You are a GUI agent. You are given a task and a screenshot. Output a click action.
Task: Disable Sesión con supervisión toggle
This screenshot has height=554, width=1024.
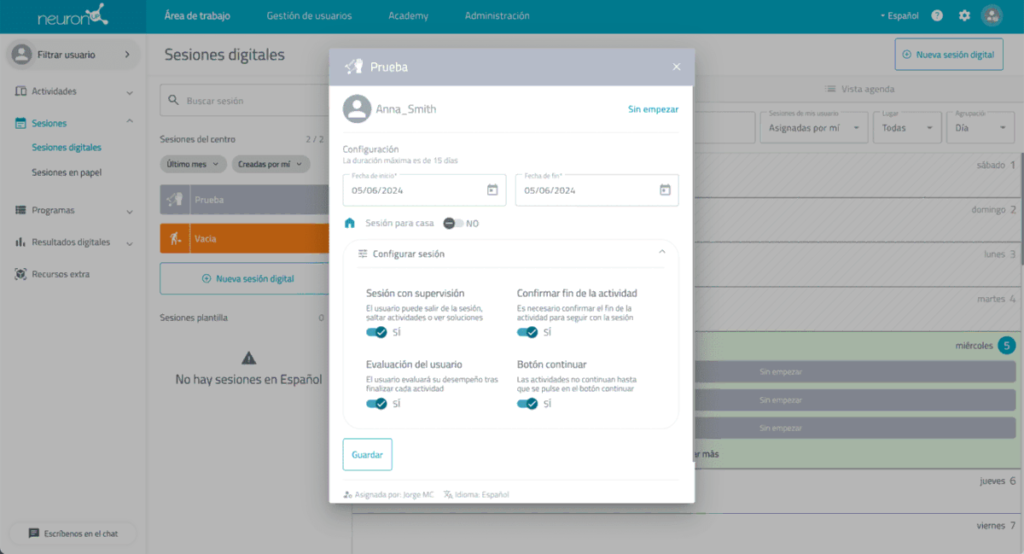[x=377, y=332]
